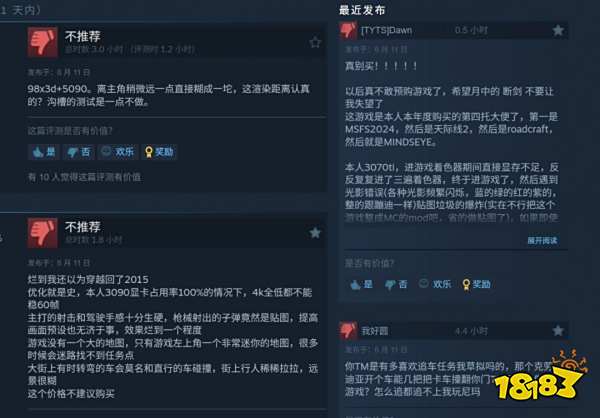Expand Dawn's review with 展开阅读

pos(542,240)
